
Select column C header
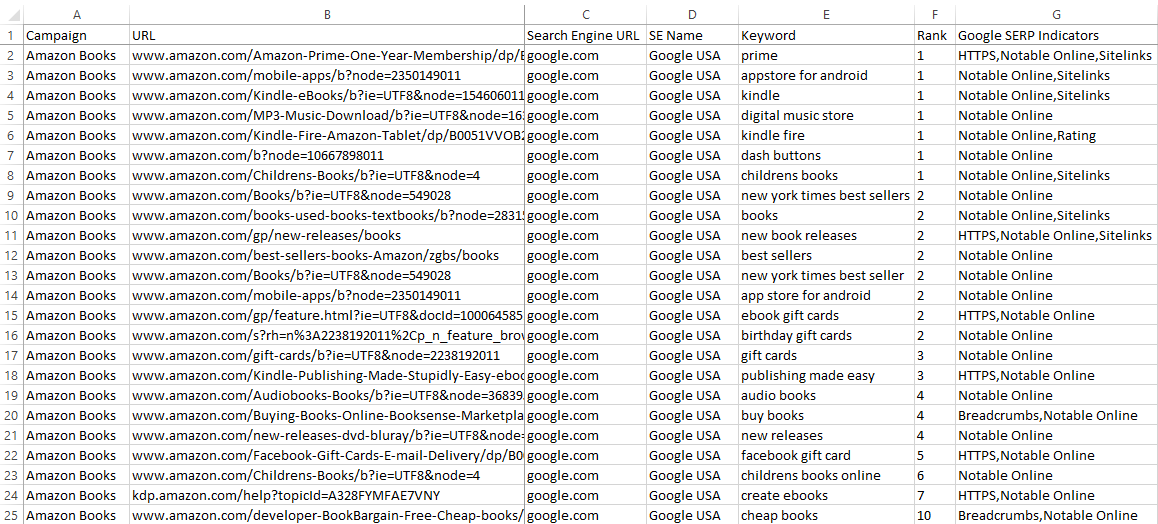pyautogui.click(x=586, y=13)
